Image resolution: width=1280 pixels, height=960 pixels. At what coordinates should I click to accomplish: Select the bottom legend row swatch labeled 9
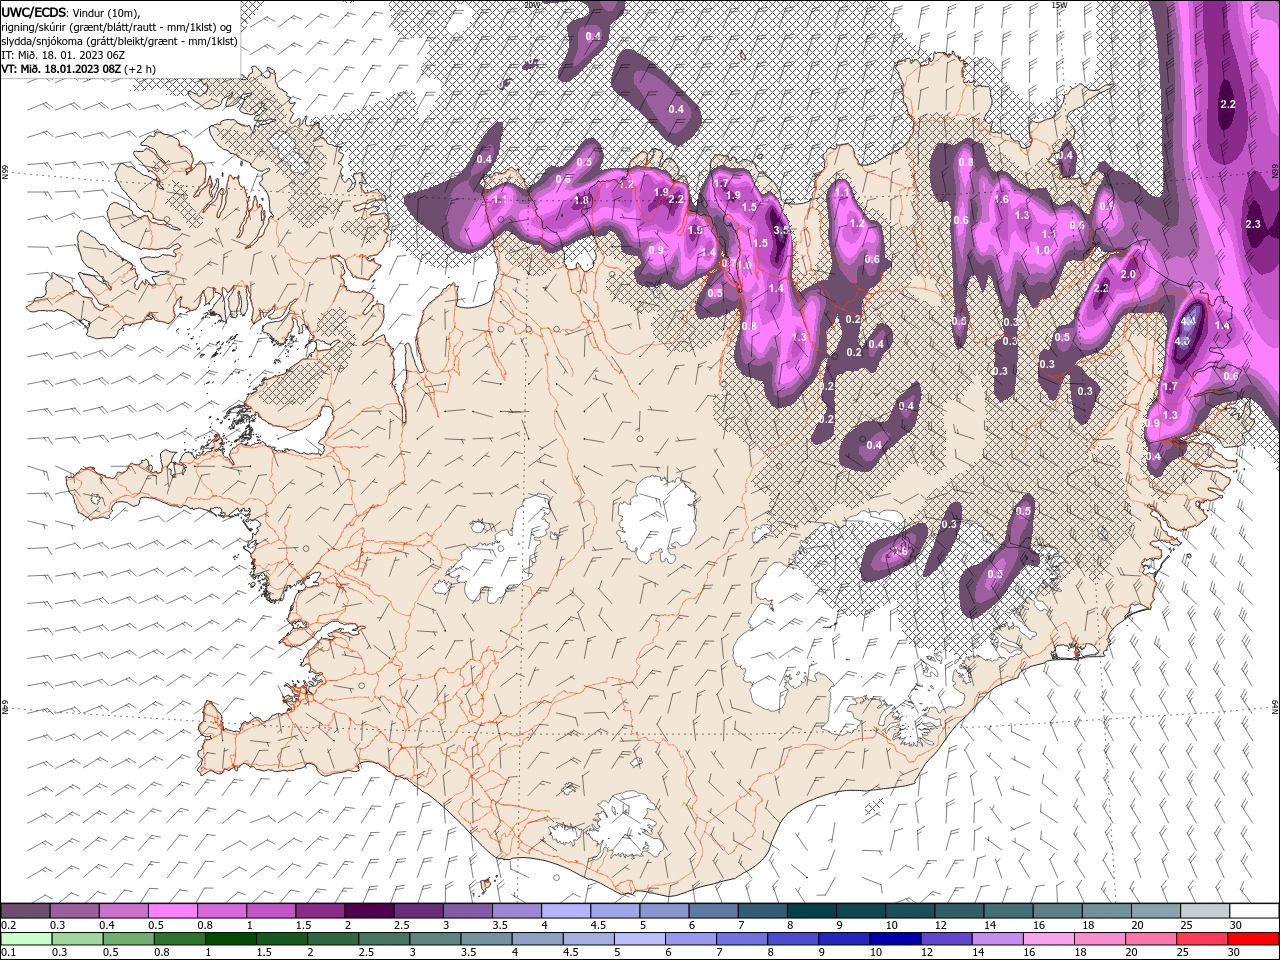[x=845, y=938]
